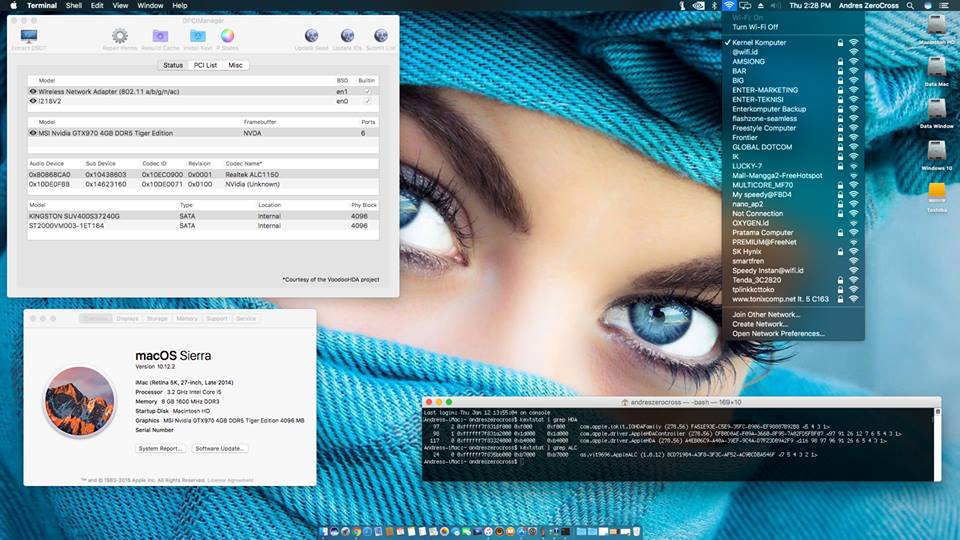This screenshot has width=960, height=540.
Task: Open the P States color wheel icon
Action: click(x=227, y=36)
